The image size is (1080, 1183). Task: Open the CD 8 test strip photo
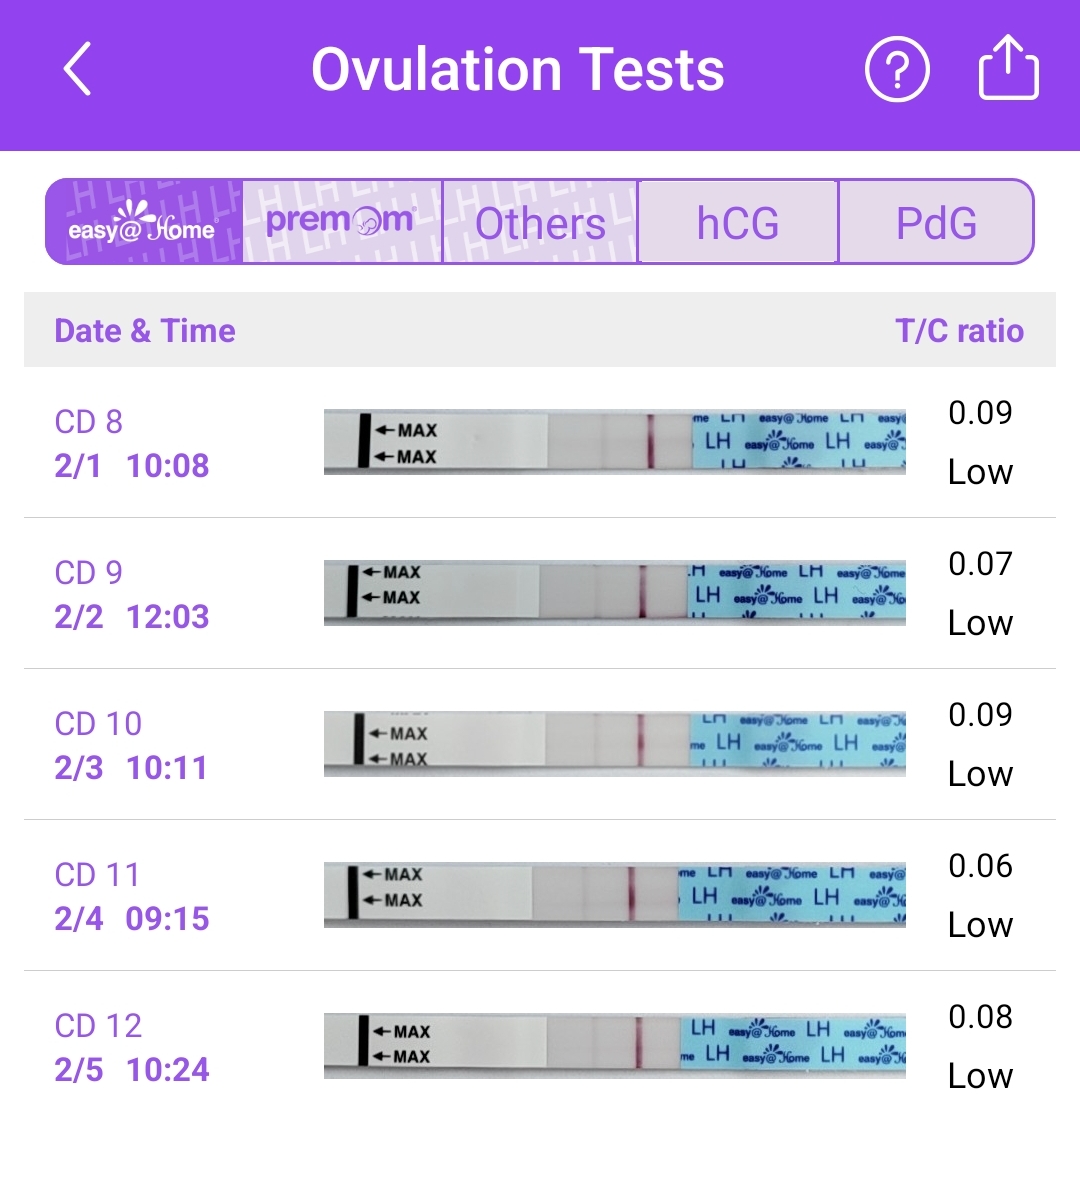pos(614,441)
